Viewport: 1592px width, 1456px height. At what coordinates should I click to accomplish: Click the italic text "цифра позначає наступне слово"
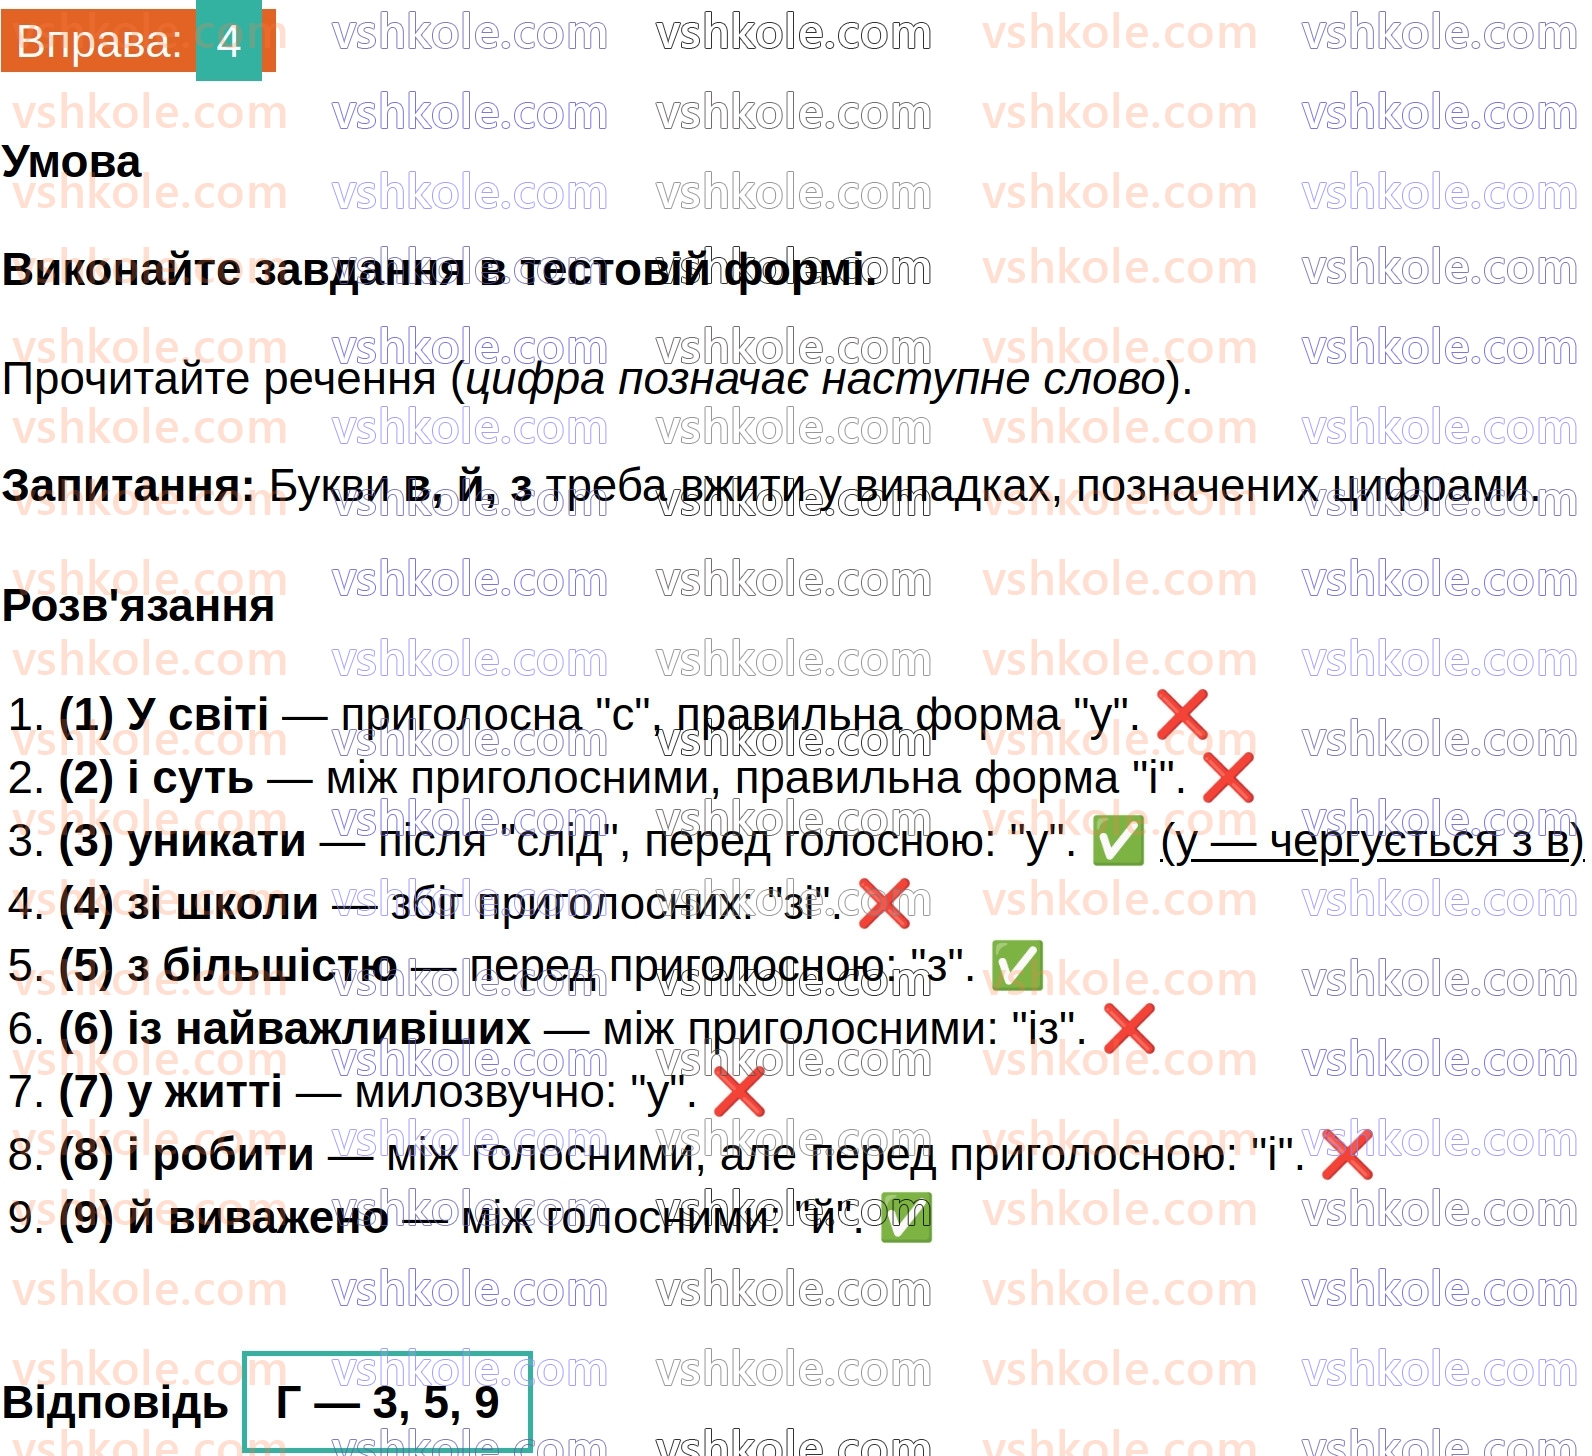[x=815, y=380]
